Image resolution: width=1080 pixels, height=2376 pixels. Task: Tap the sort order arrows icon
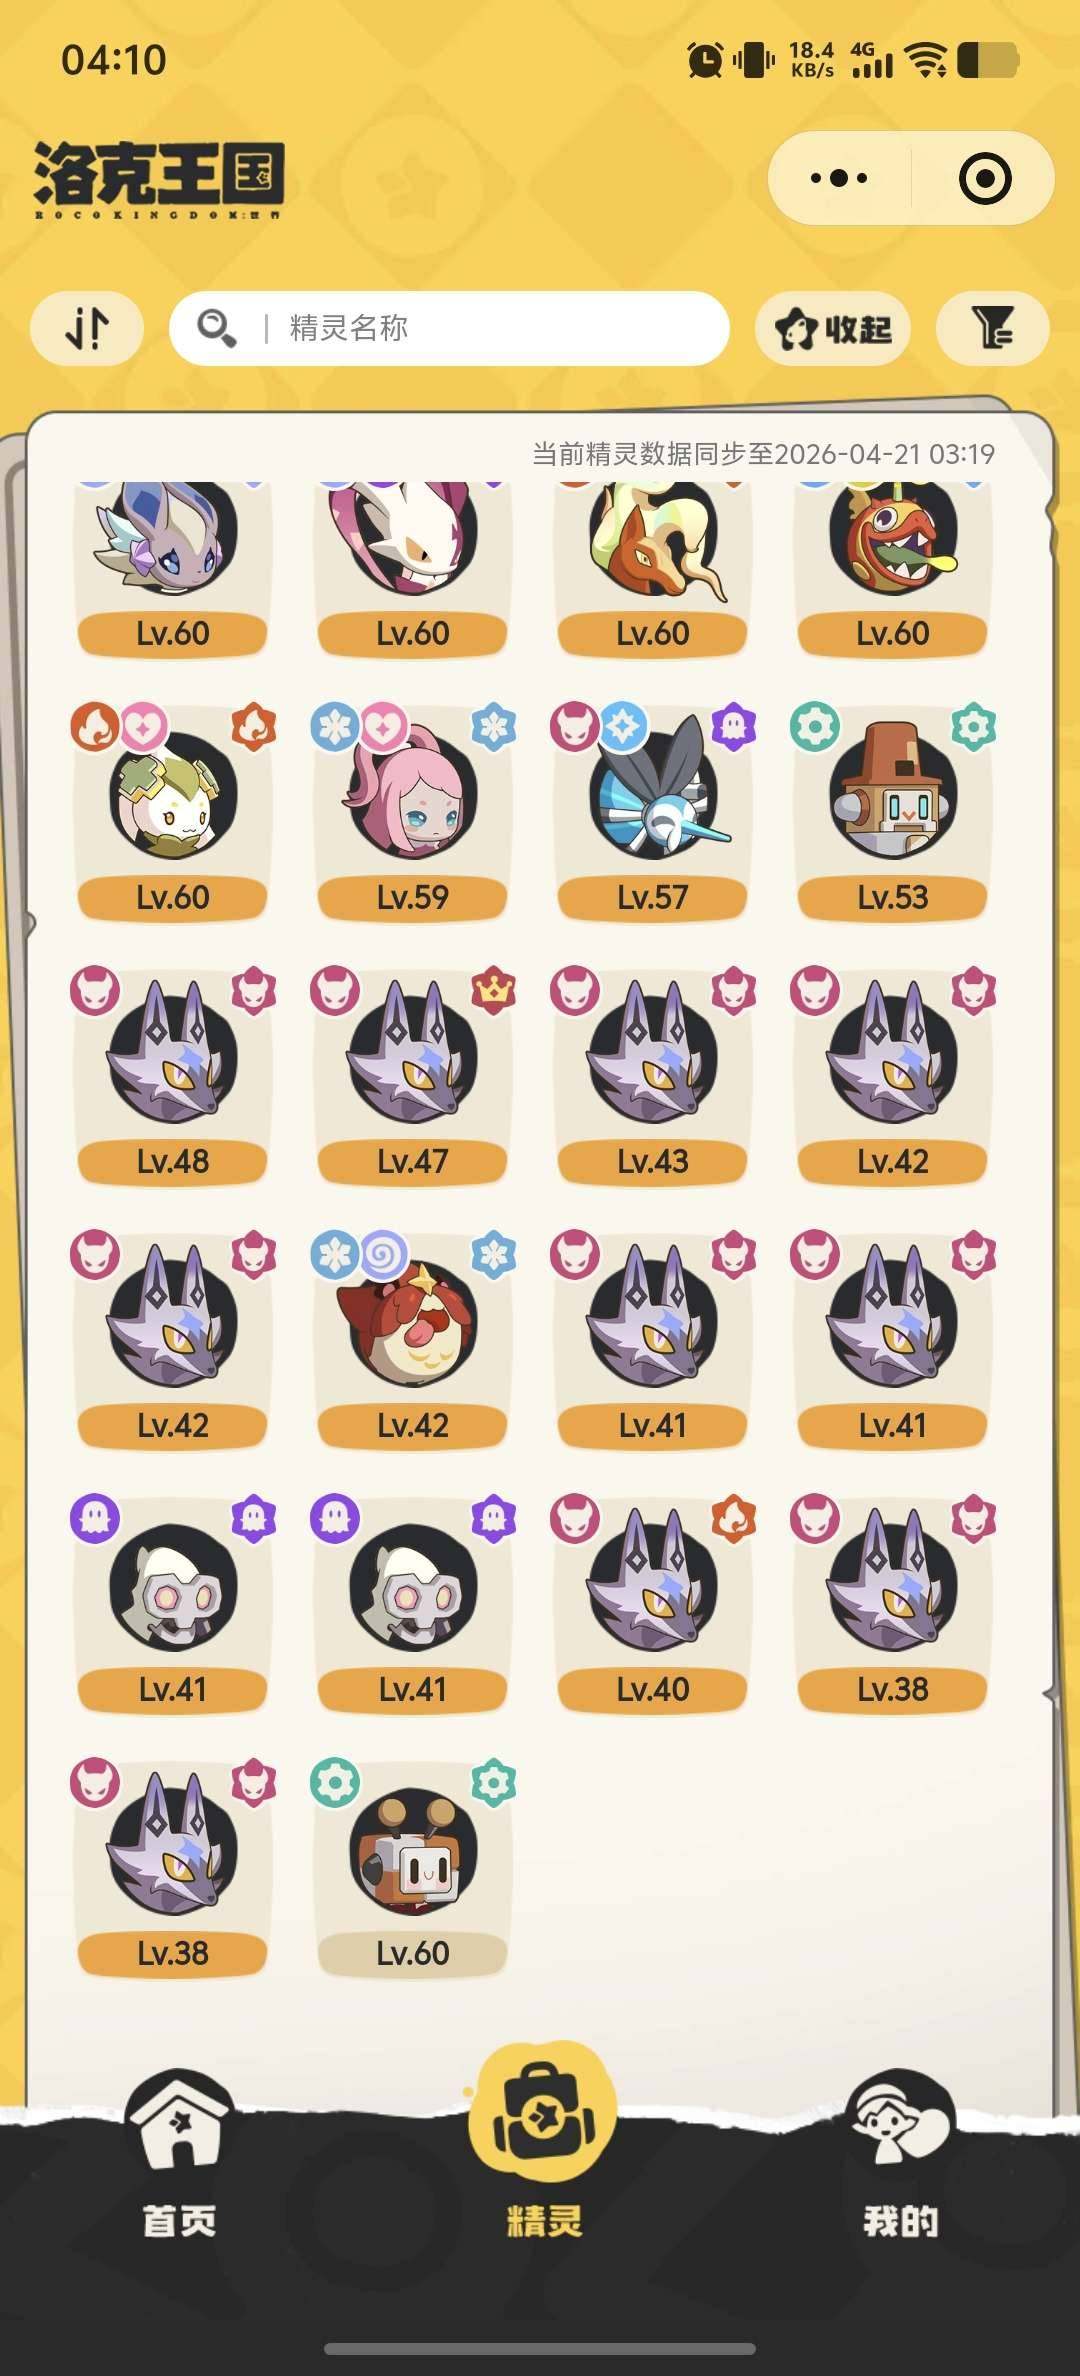pyautogui.click(x=87, y=327)
